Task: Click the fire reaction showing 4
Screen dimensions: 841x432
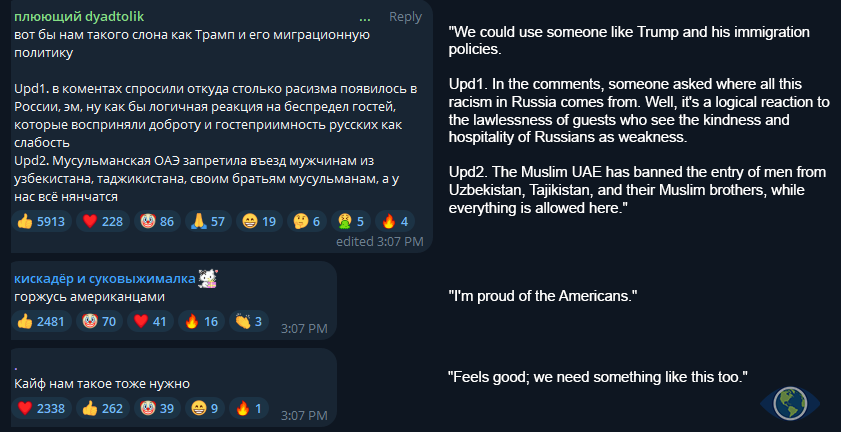Action: tap(396, 221)
